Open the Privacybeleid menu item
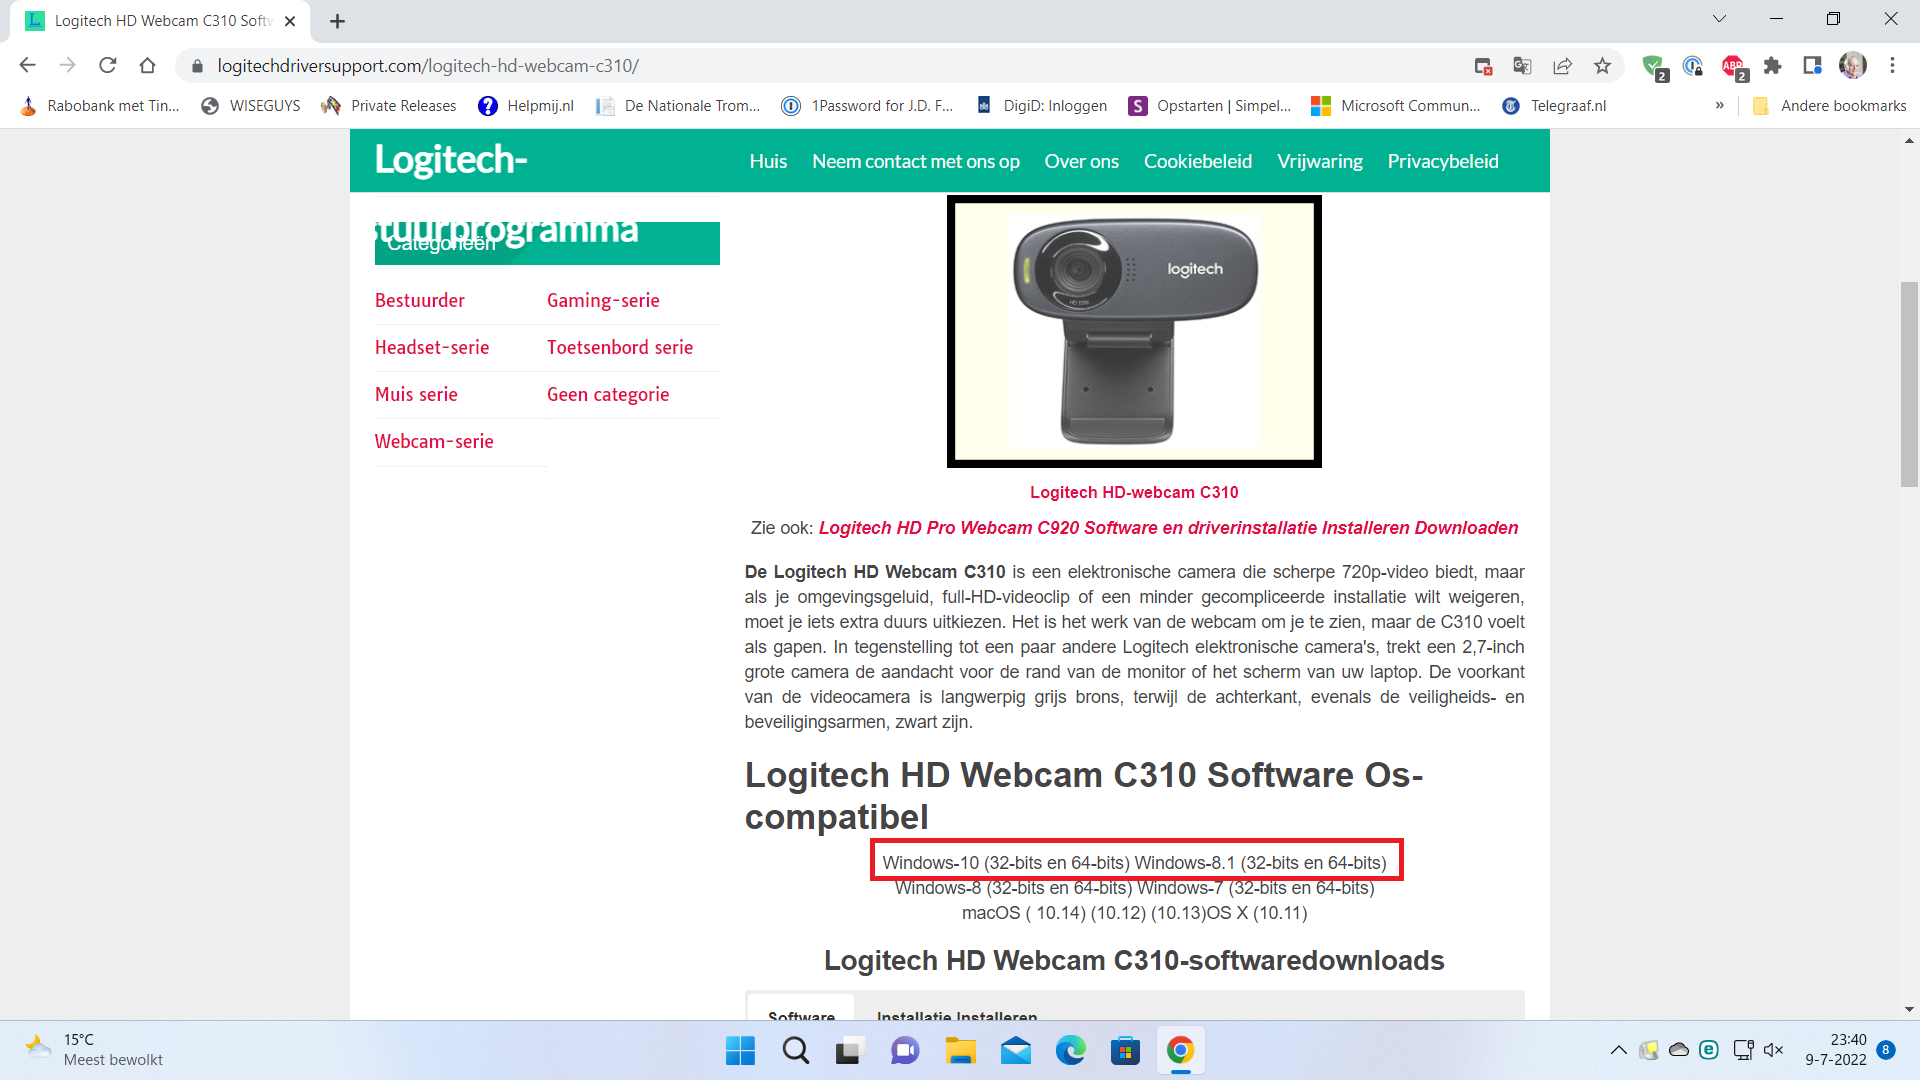The height and width of the screenshot is (1080, 1920). click(1443, 162)
